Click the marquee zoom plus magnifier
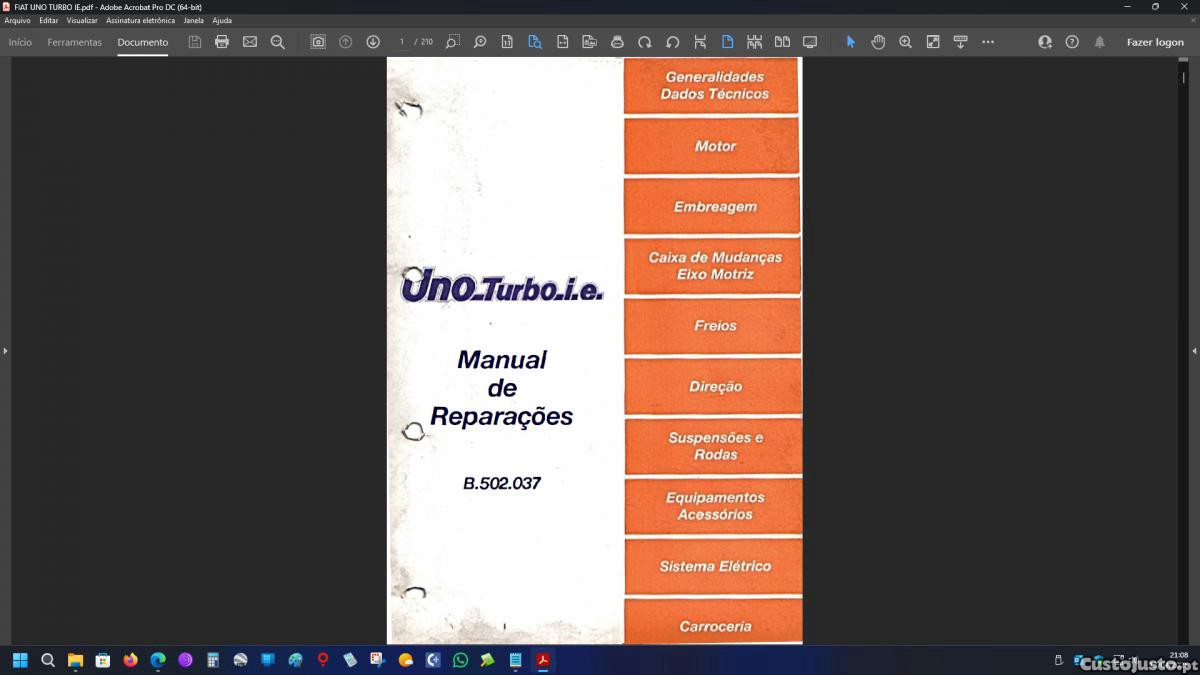1200x675 pixels. coord(905,42)
